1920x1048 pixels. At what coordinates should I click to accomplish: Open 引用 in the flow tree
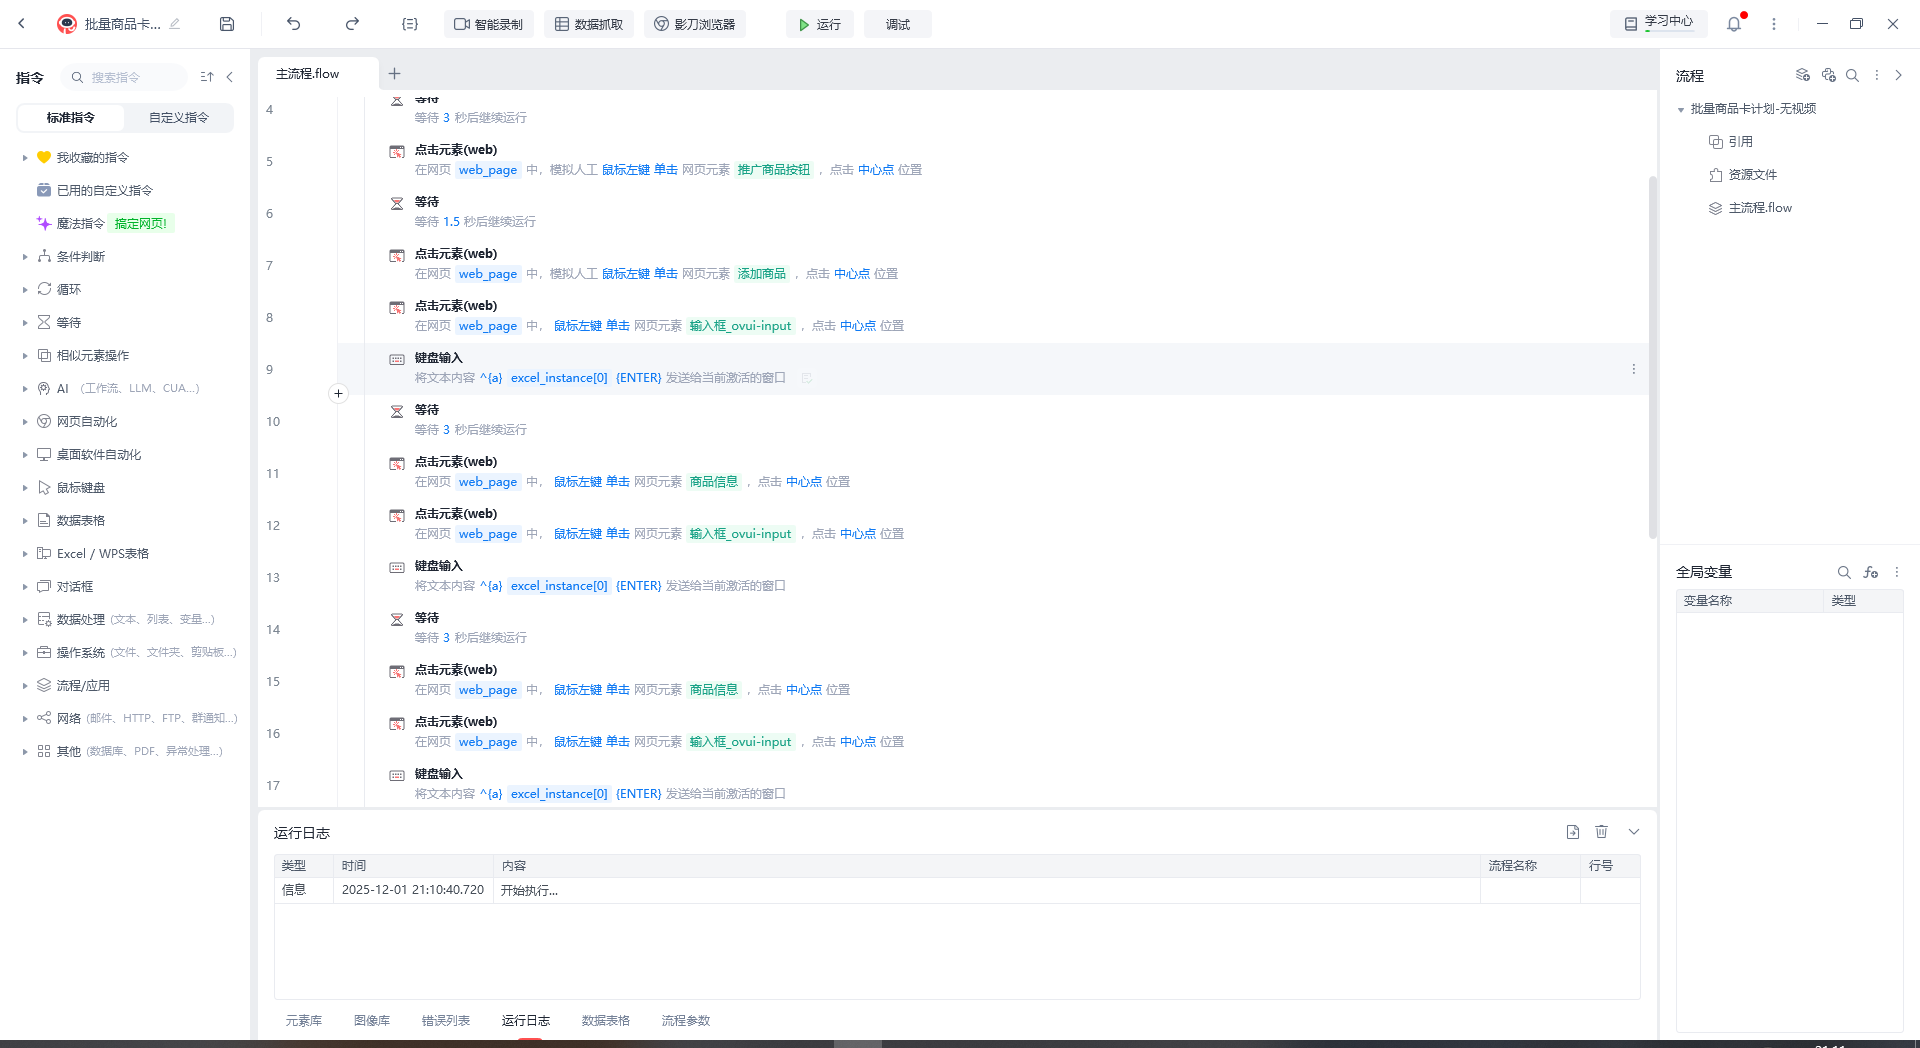point(1740,142)
